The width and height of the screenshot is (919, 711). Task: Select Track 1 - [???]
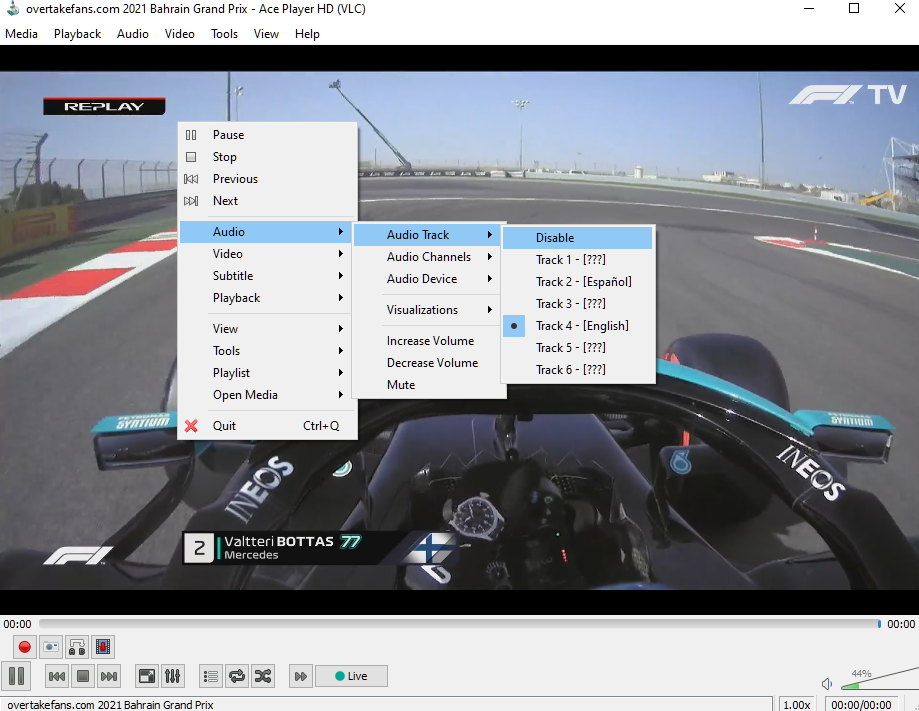click(577, 260)
